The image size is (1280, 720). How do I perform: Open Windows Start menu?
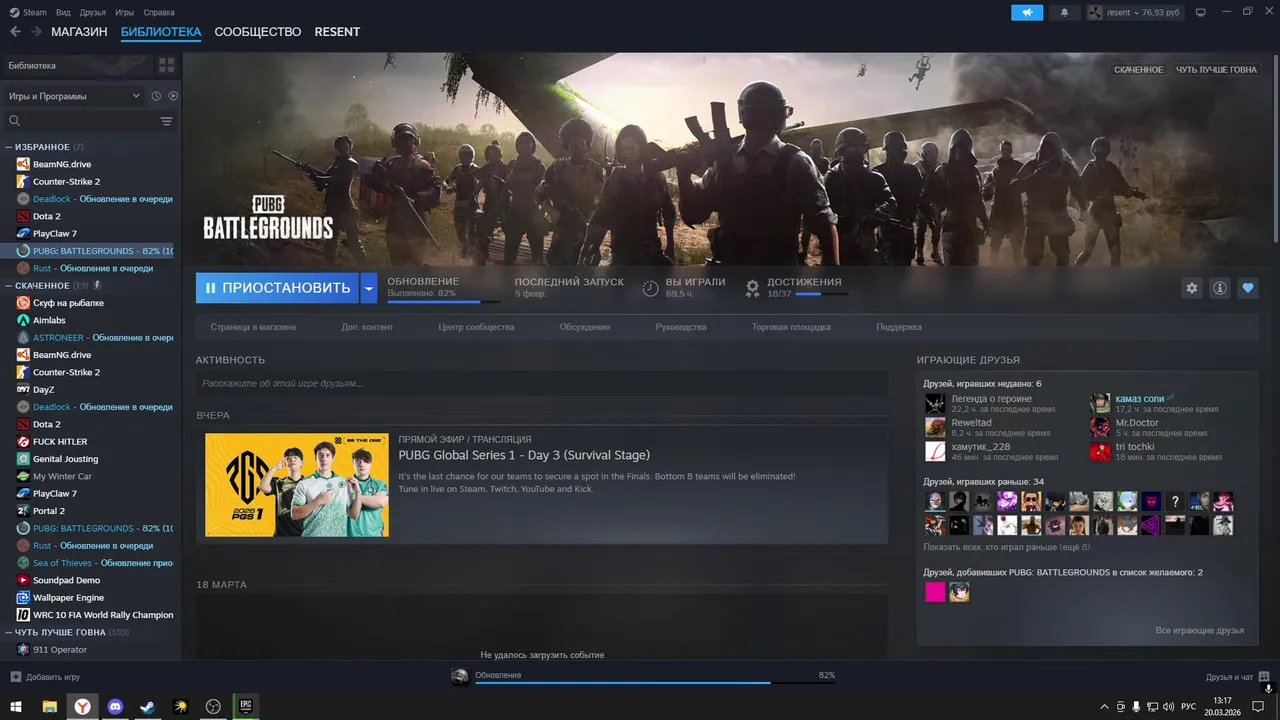(16, 706)
